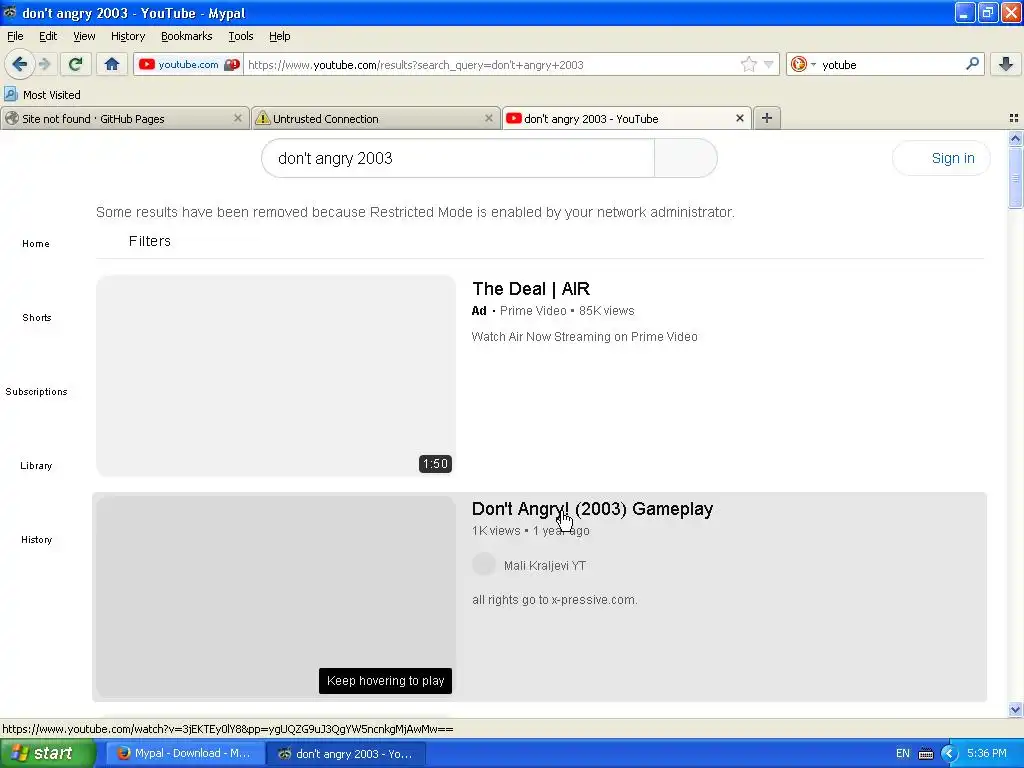Open the Edit menu
Viewport: 1024px width, 768px height.
[48, 36]
